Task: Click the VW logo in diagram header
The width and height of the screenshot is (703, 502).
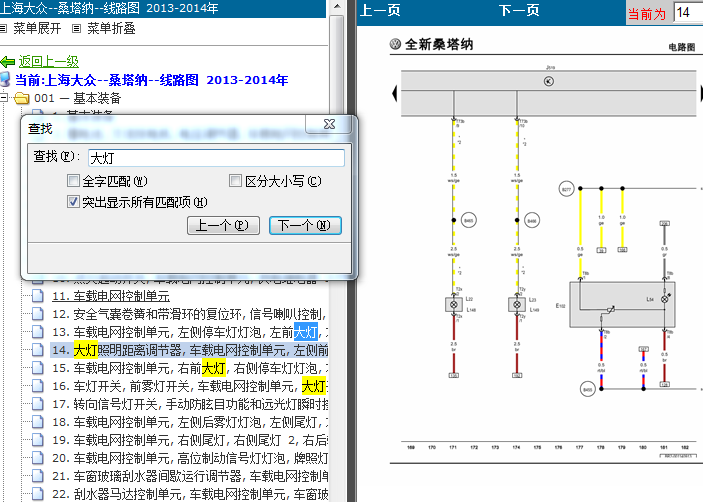Action: point(395,44)
